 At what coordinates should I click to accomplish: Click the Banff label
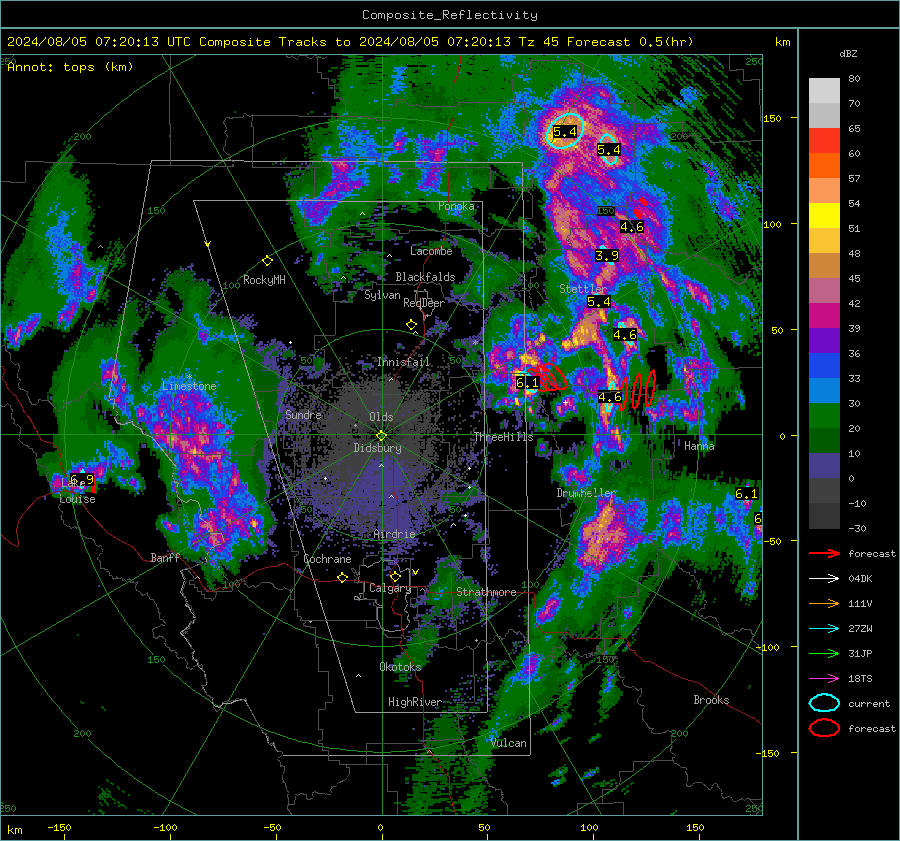(165, 557)
